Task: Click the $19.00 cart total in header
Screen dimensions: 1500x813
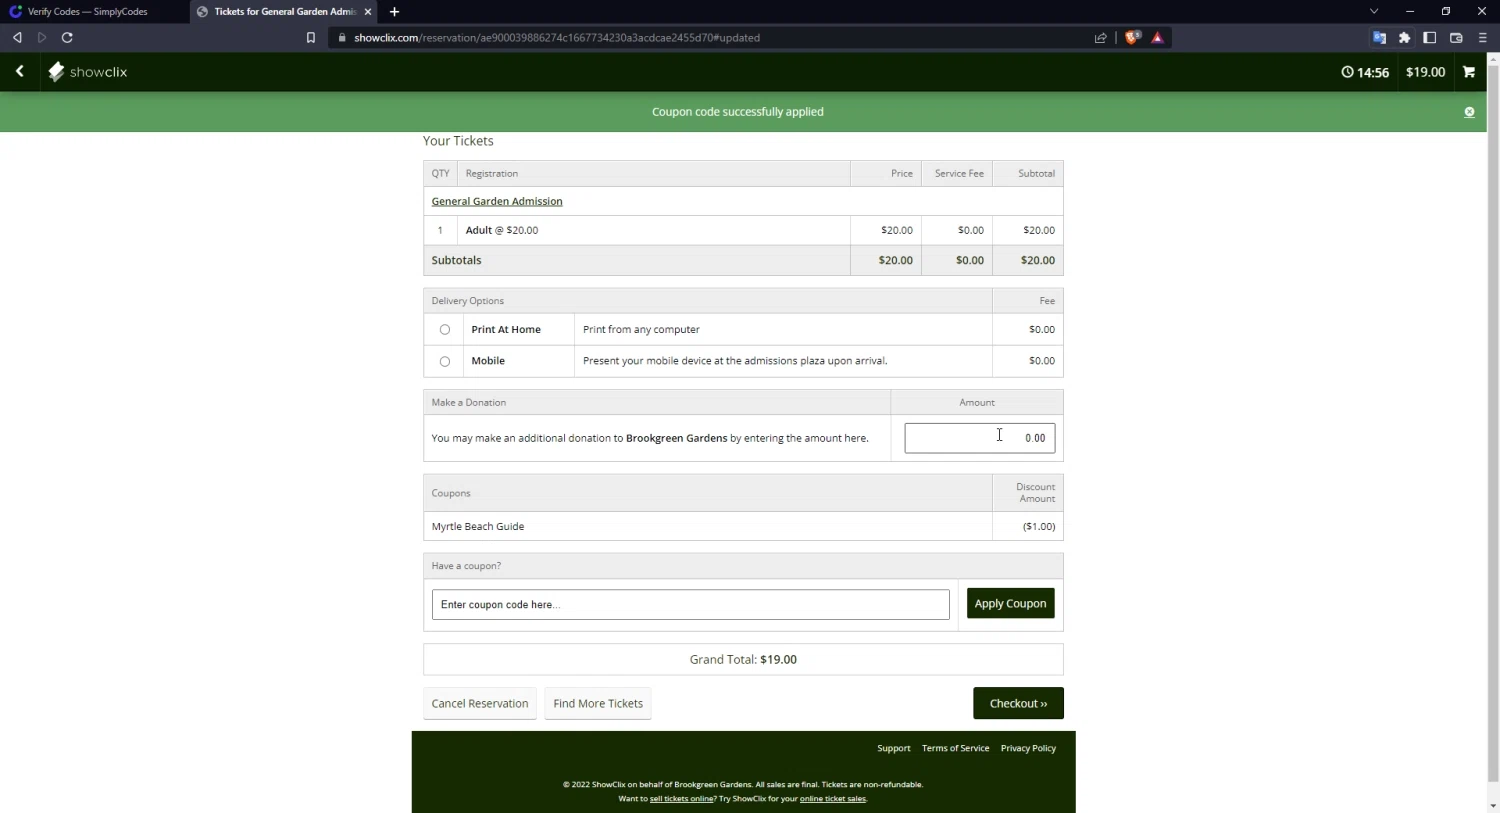Action: coord(1425,72)
